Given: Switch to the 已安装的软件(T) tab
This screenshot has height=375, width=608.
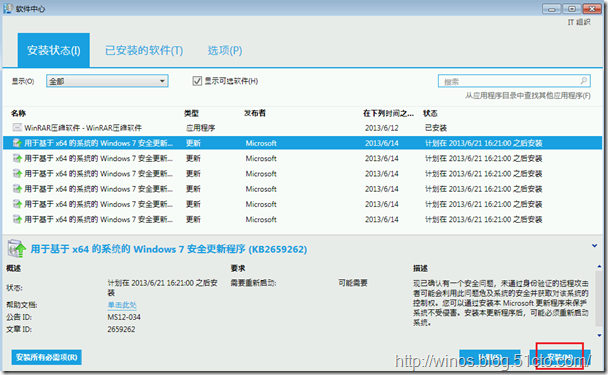Looking at the screenshot, I should 144,50.
